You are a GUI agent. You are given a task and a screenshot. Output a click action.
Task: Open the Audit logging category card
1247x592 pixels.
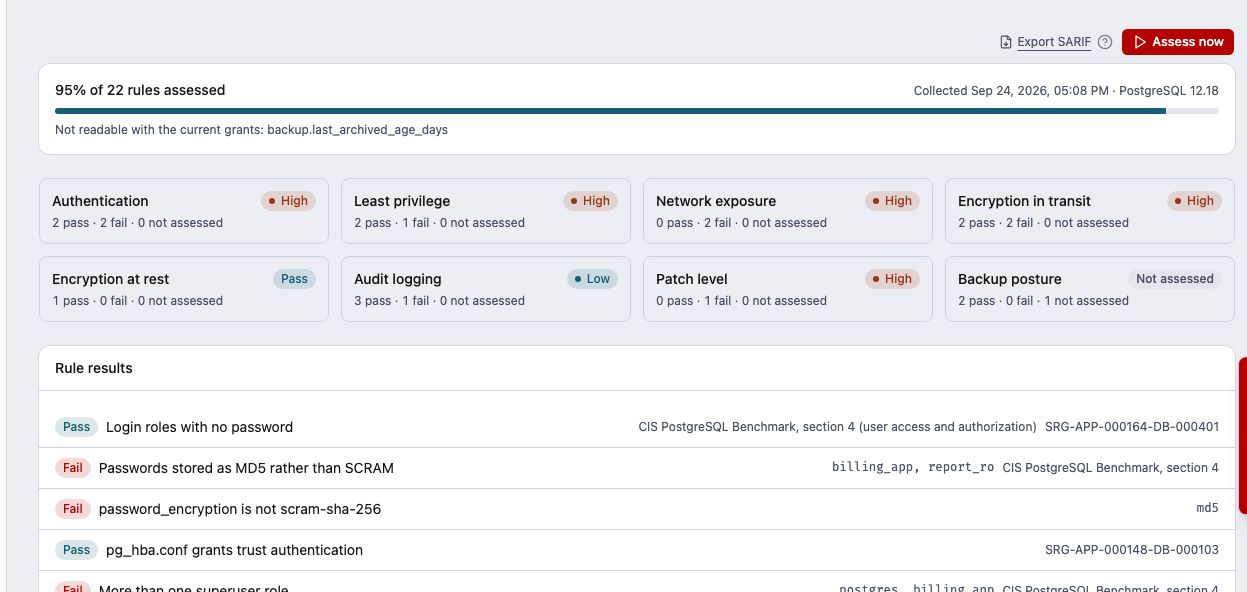pyautogui.click(x=486, y=289)
